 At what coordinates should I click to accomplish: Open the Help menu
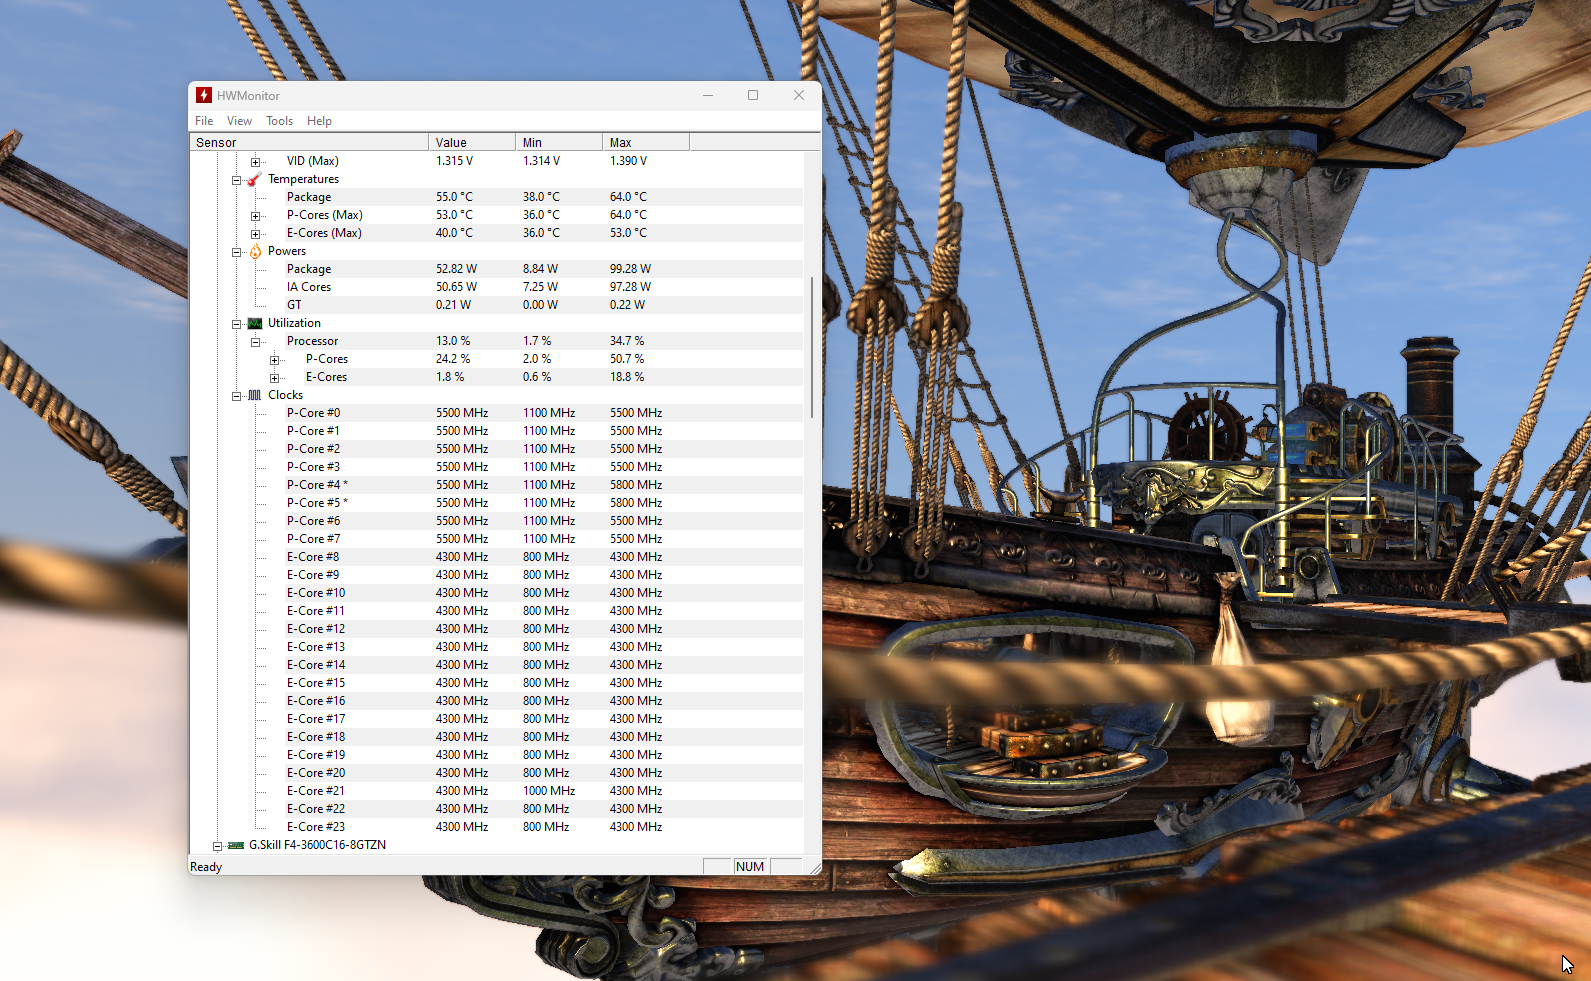[319, 121]
